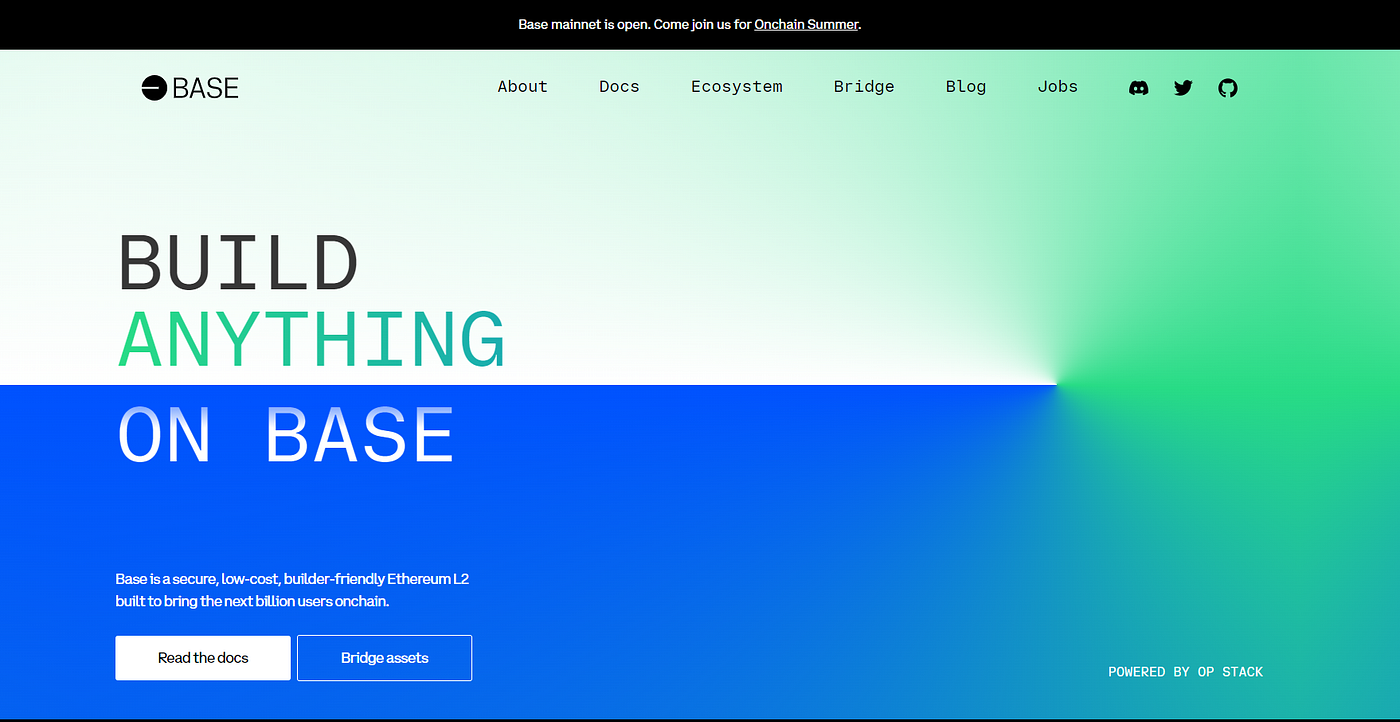Click the ANYTHING green headline word
Viewport: 1400px width, 722px height.
pos(312,340)
